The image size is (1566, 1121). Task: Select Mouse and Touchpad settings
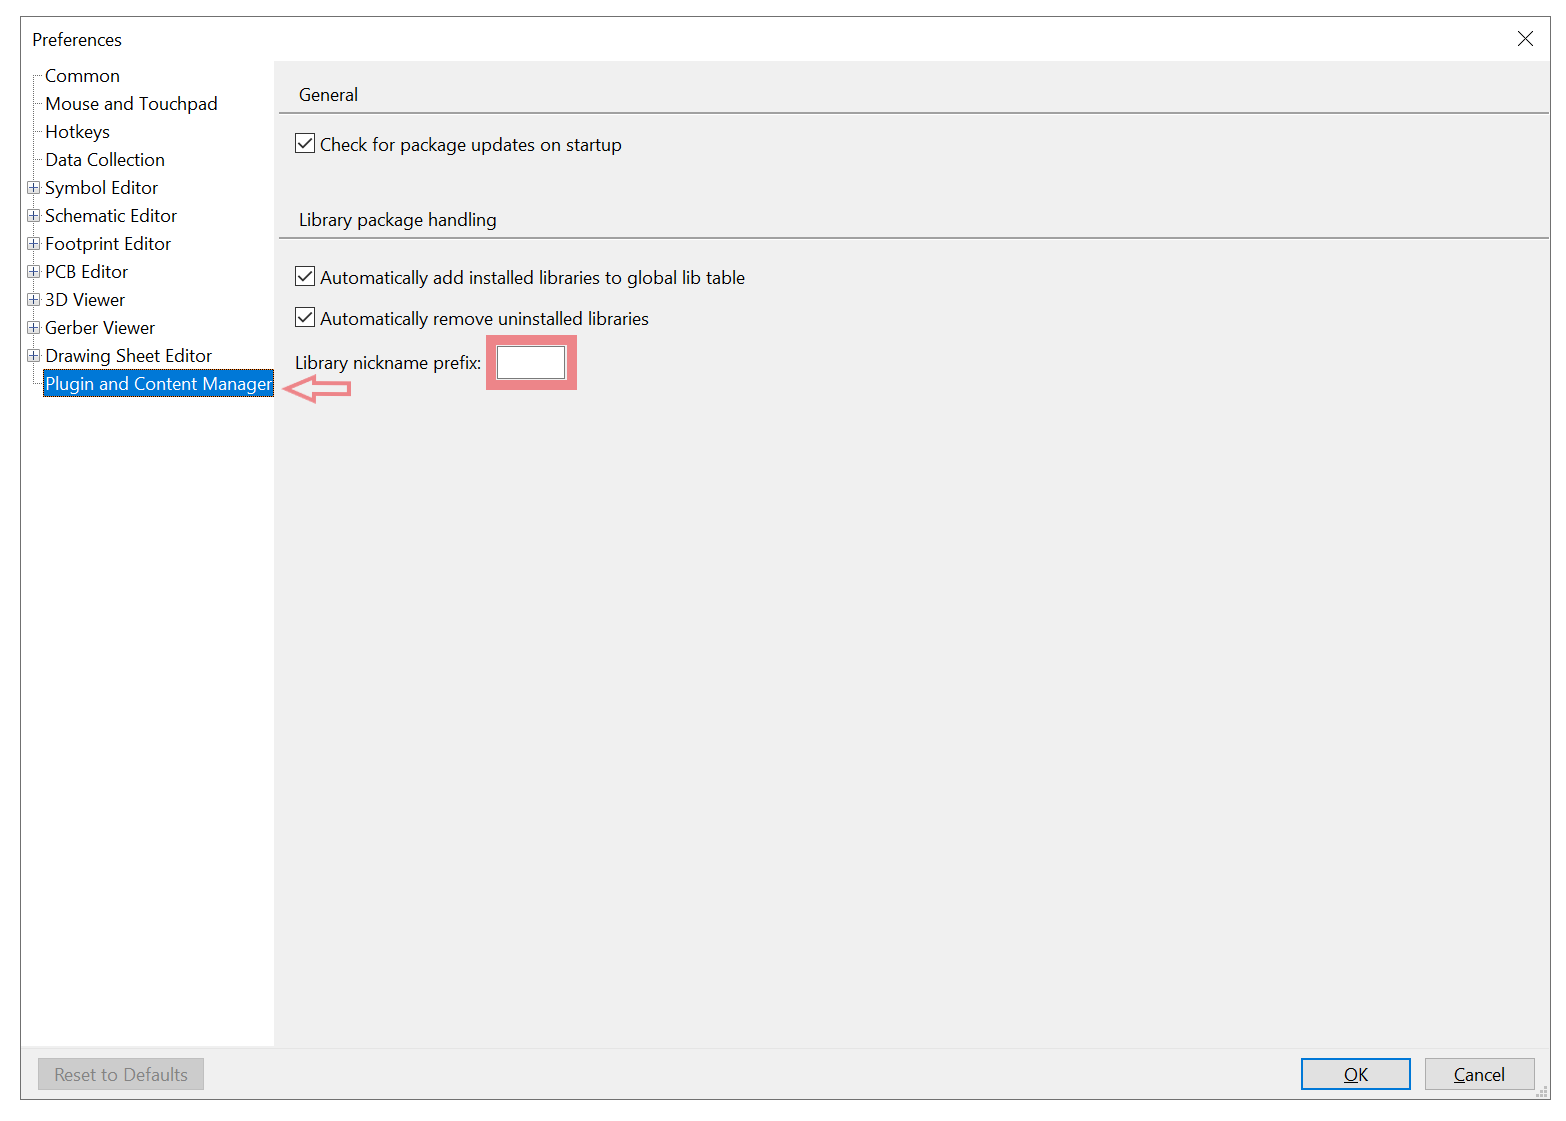(131, 104)
